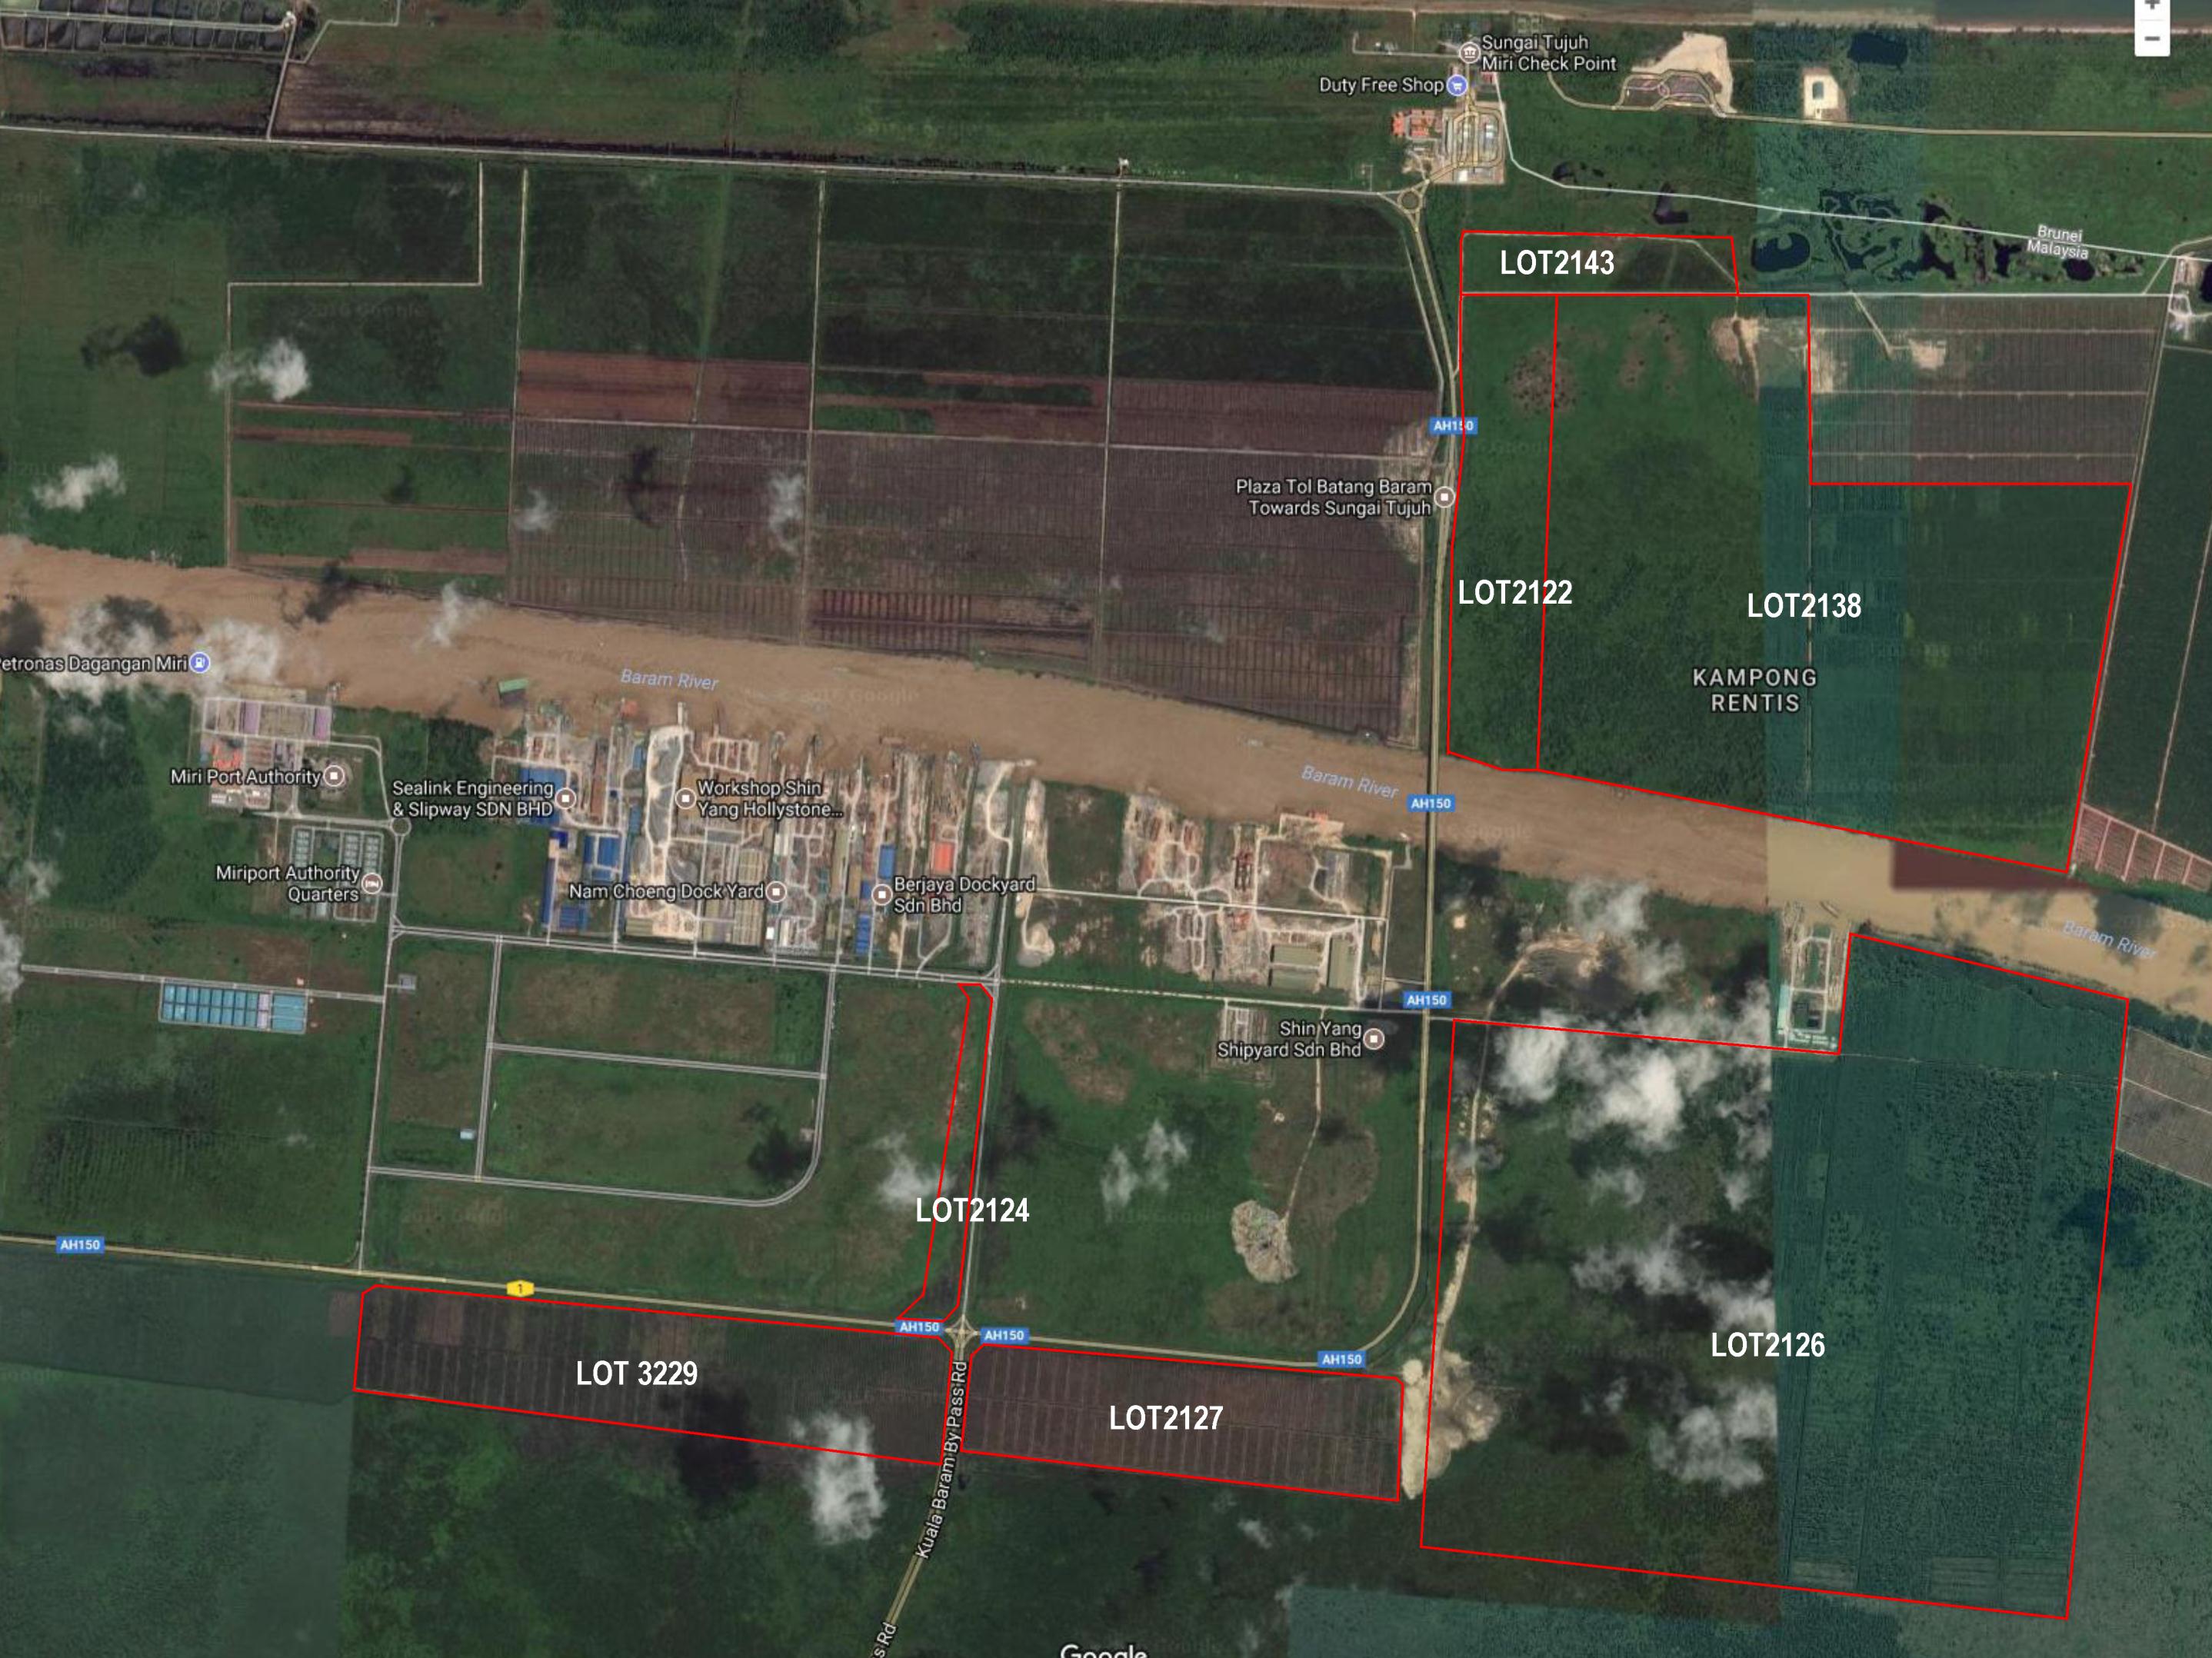Click the LOT2138 label
The width and height of the screenshot is (2212, 1658).
(1804, 605)
